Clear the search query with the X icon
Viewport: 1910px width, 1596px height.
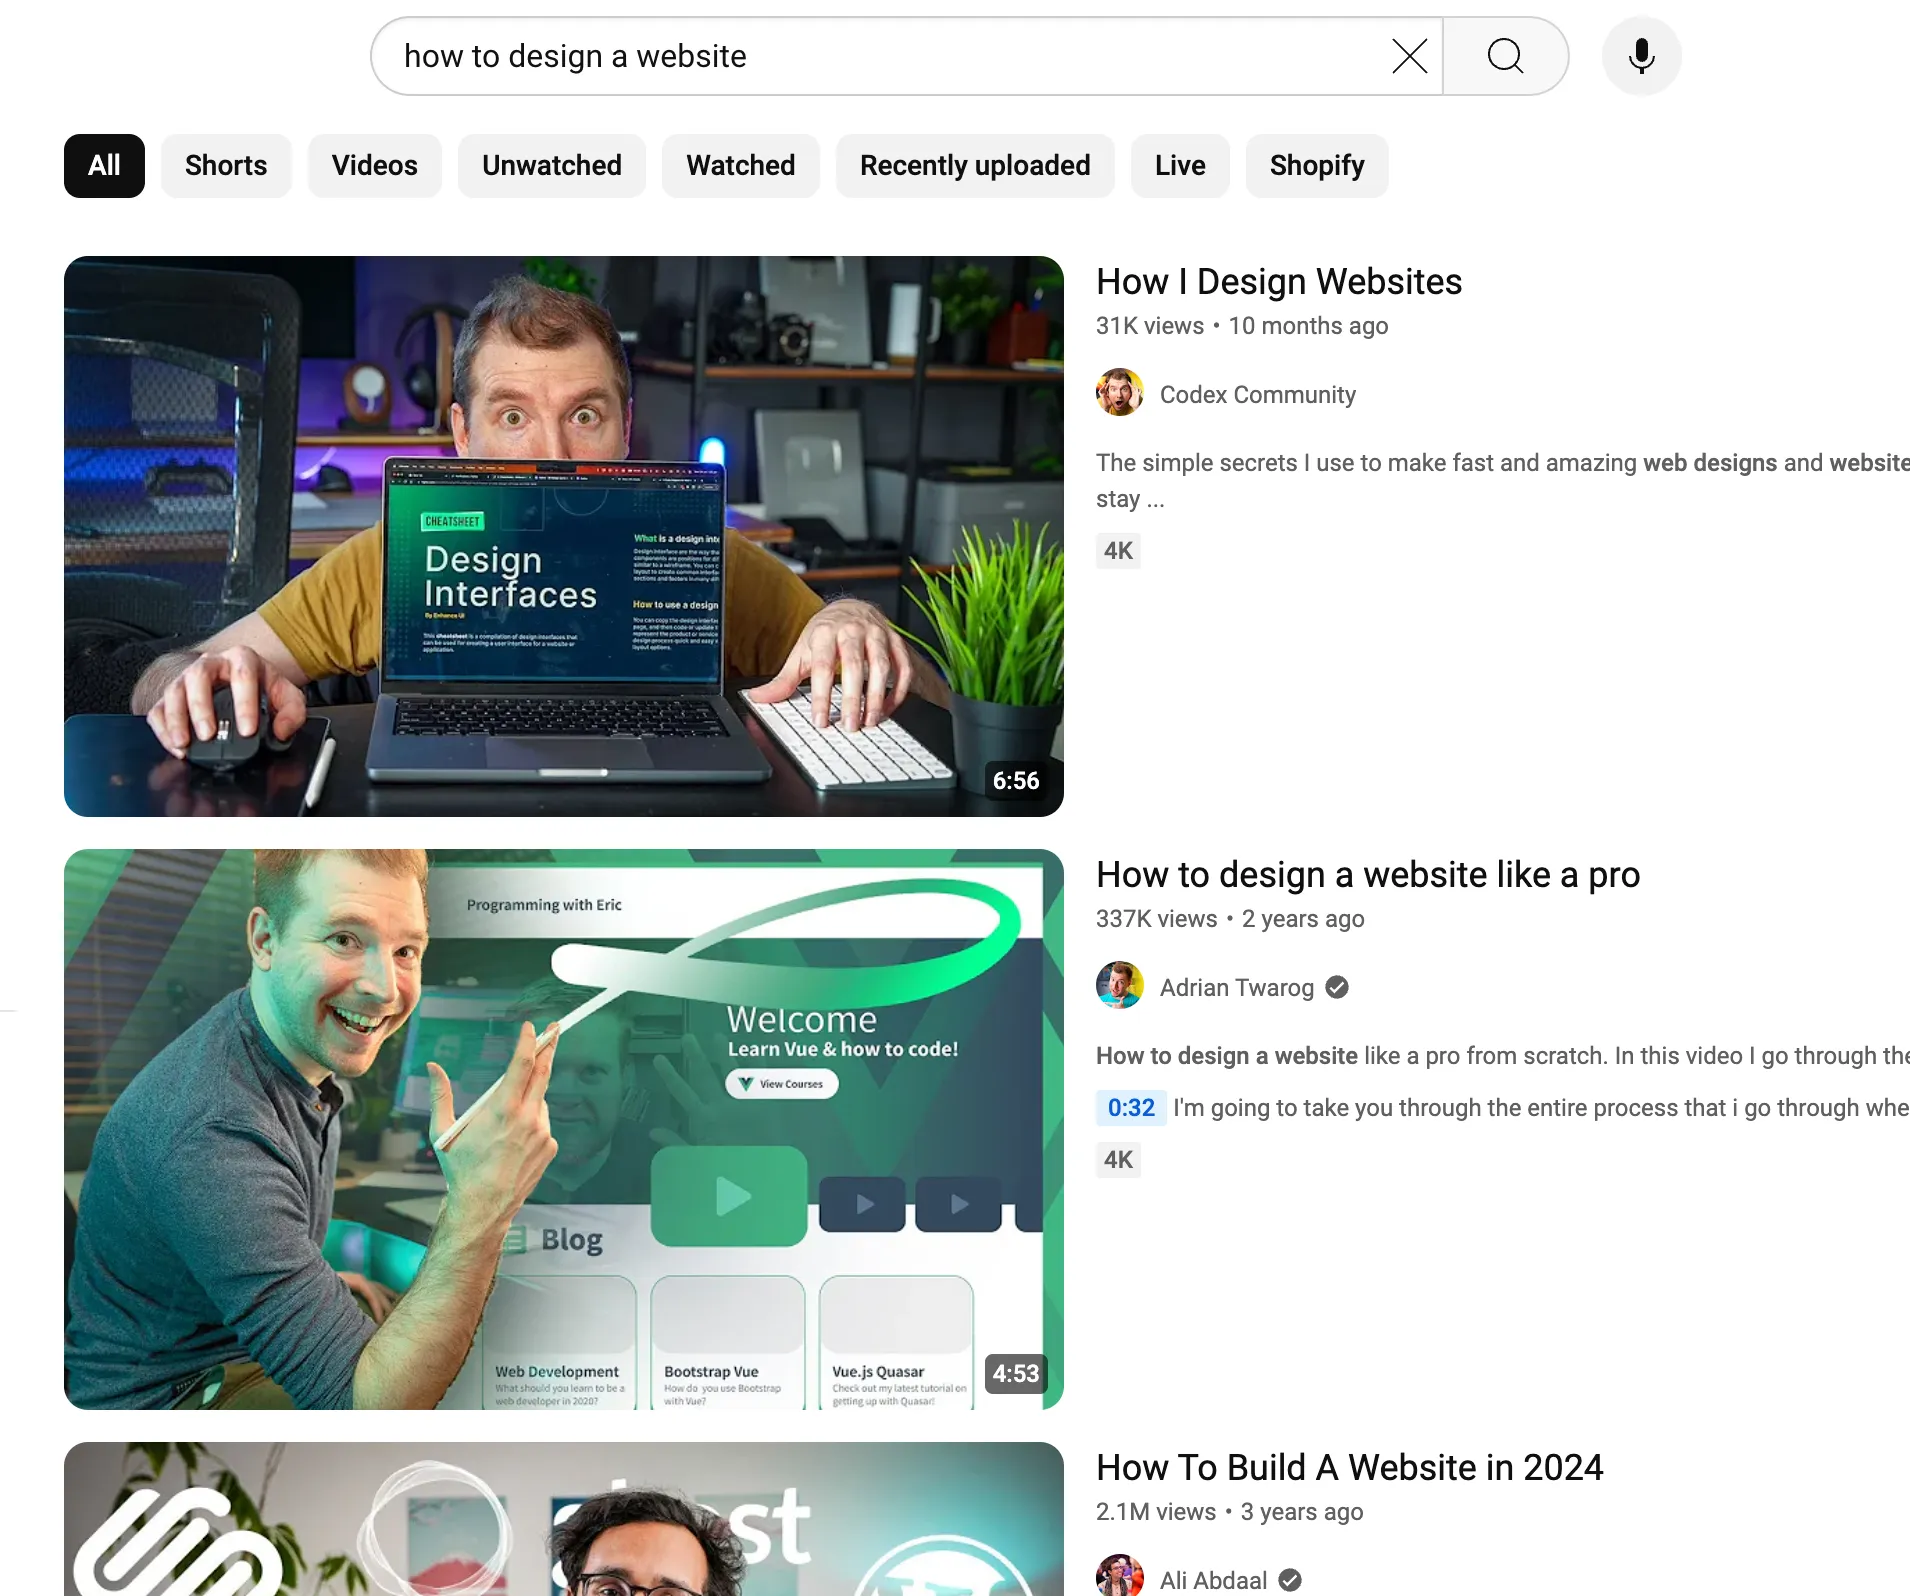pos(1409,56)
